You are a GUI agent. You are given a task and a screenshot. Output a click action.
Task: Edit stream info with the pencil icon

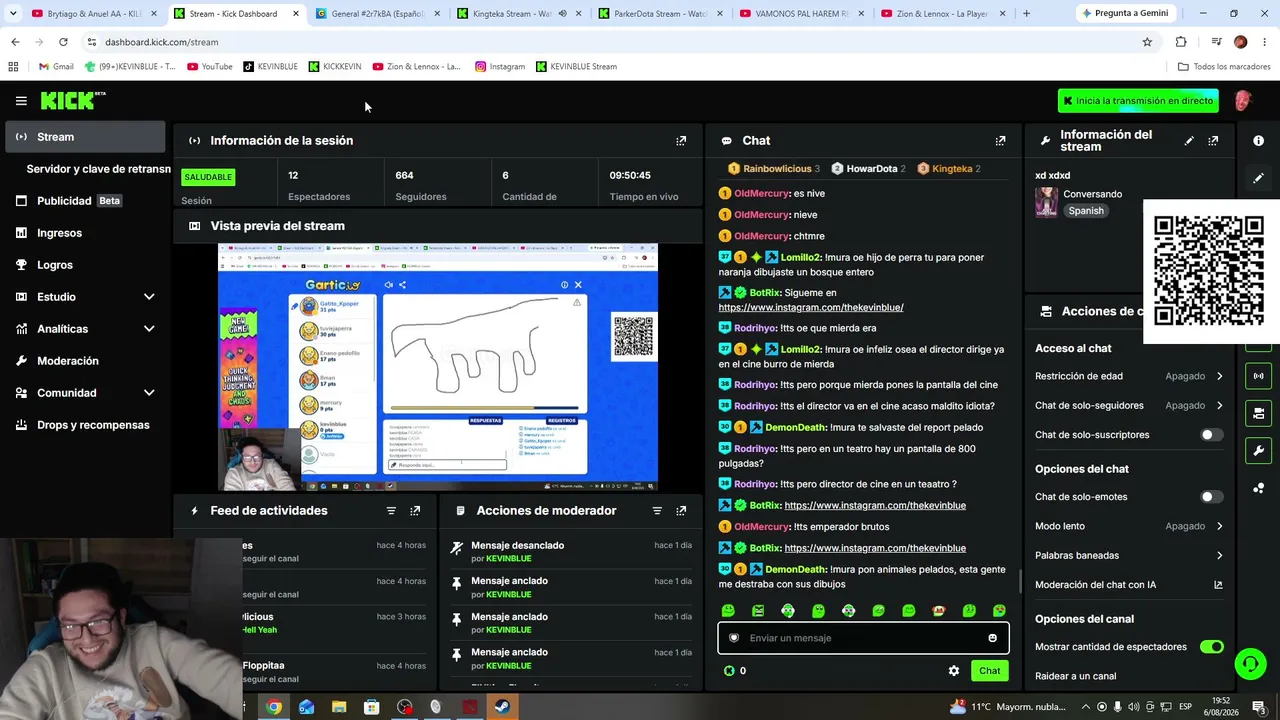click(1189, 141)
